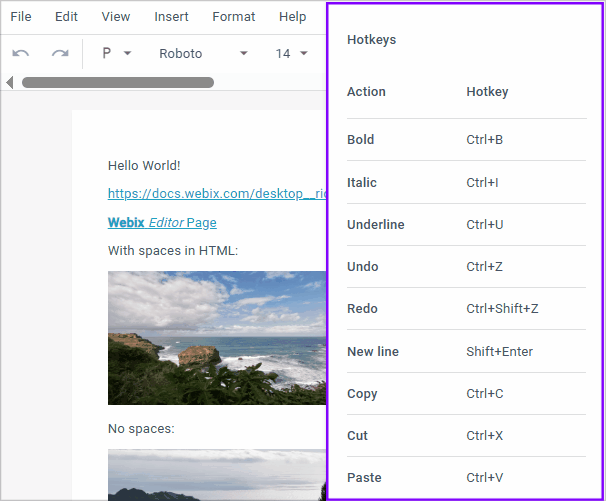Open the Edit menu
Viewport: 606px width, 501px height.
66,17
